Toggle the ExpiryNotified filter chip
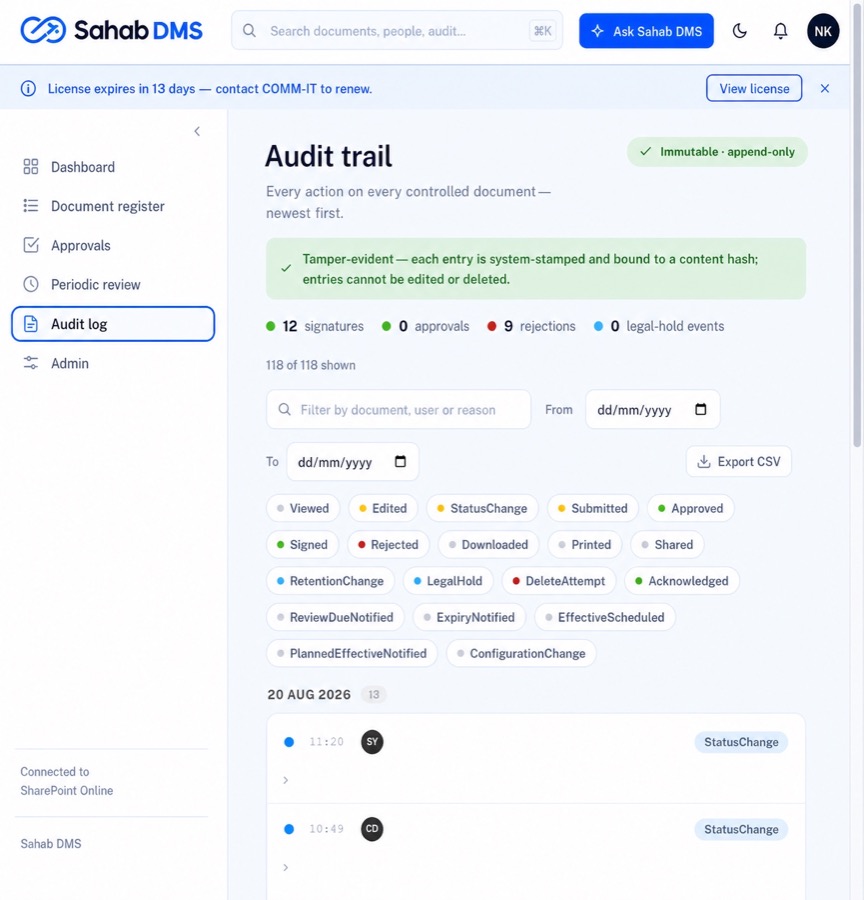Viewport: 864px width, 900px height. pyautogui.click(x=469, y=617)
